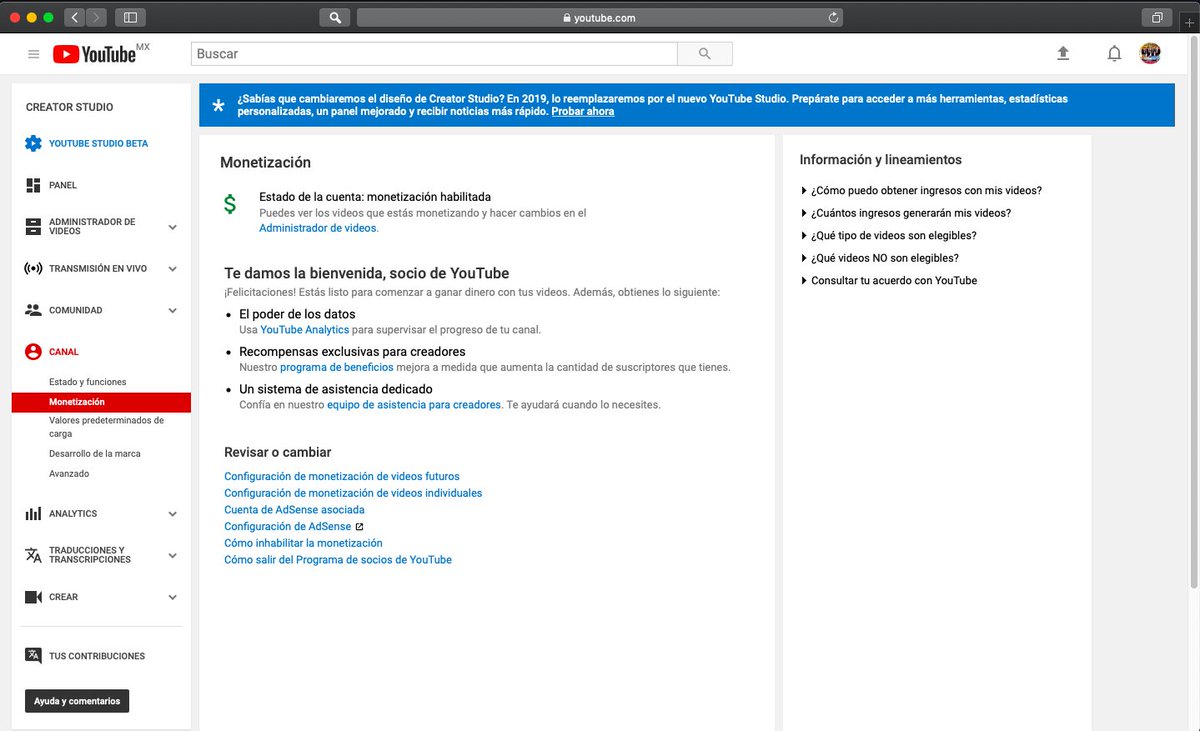Click Ayuda y comentarios button
The width and height of the screenshot is (1200, 731).
[77, 701]
